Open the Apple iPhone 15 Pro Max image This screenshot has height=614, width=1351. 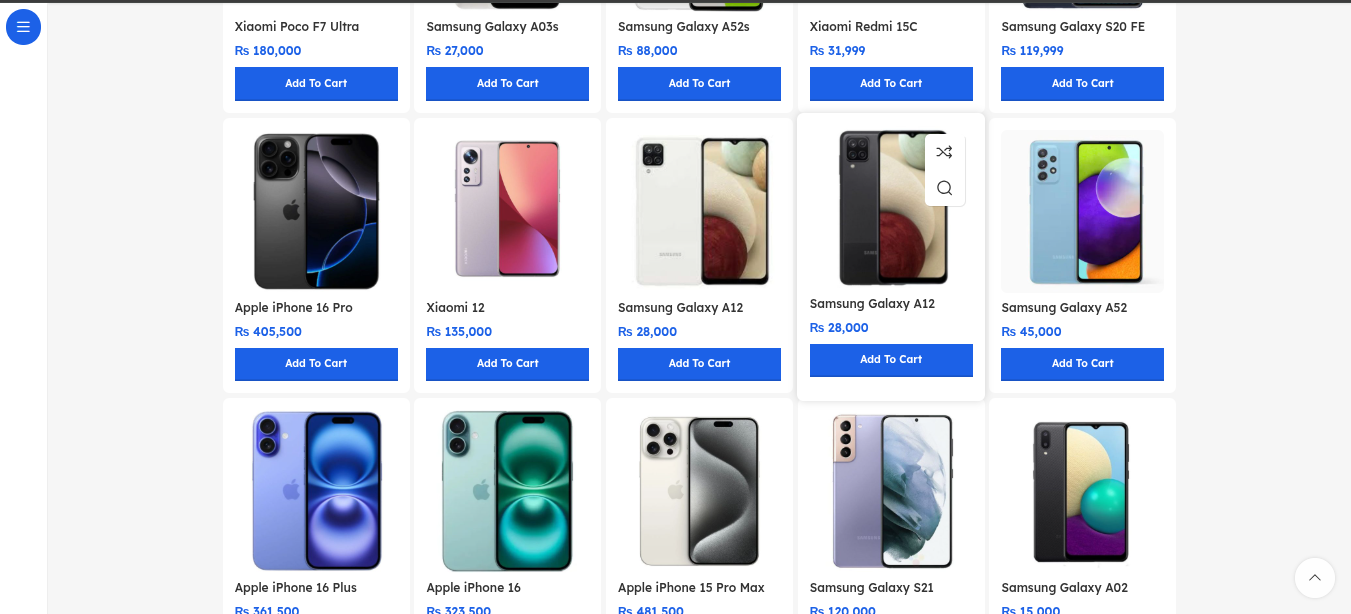pos(699,491)
